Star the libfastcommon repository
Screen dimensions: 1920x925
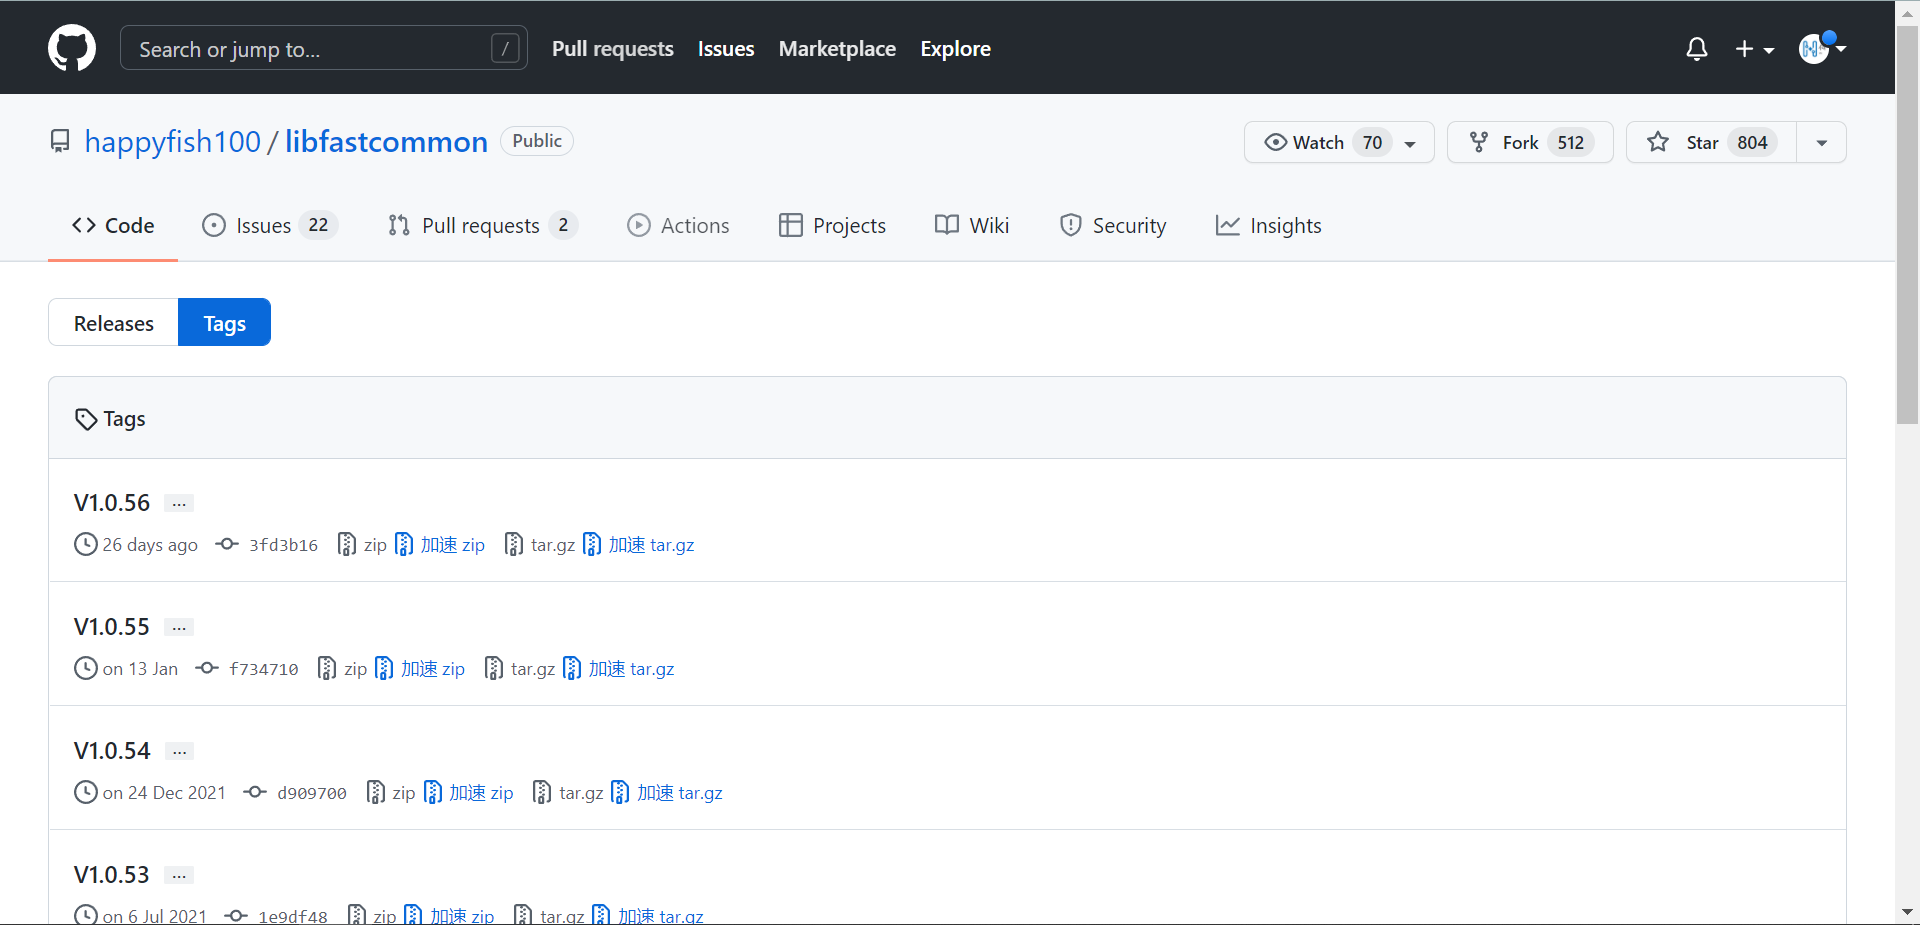tap(1711, 142)
